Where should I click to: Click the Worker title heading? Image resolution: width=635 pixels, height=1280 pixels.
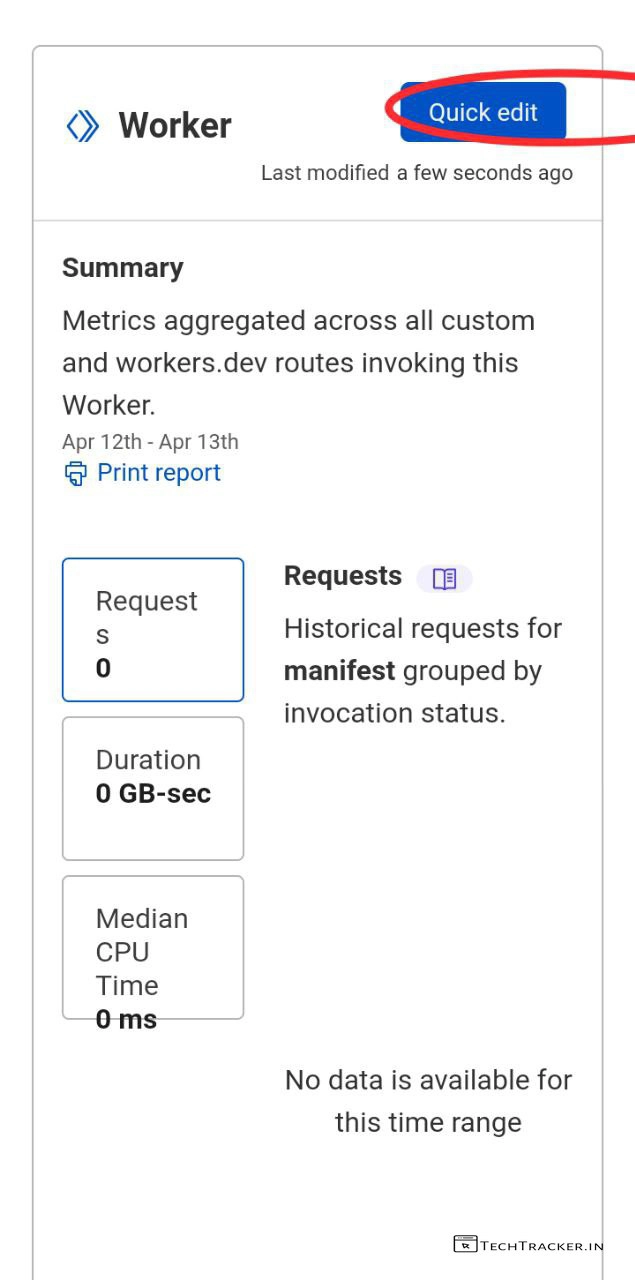tap(175, 126)
